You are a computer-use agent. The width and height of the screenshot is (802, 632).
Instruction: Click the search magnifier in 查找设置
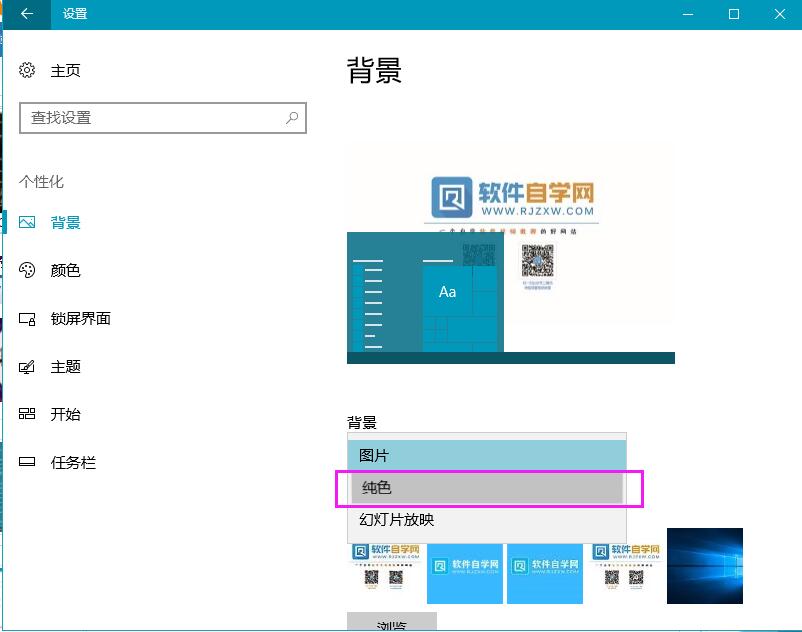tap(291, 118)
